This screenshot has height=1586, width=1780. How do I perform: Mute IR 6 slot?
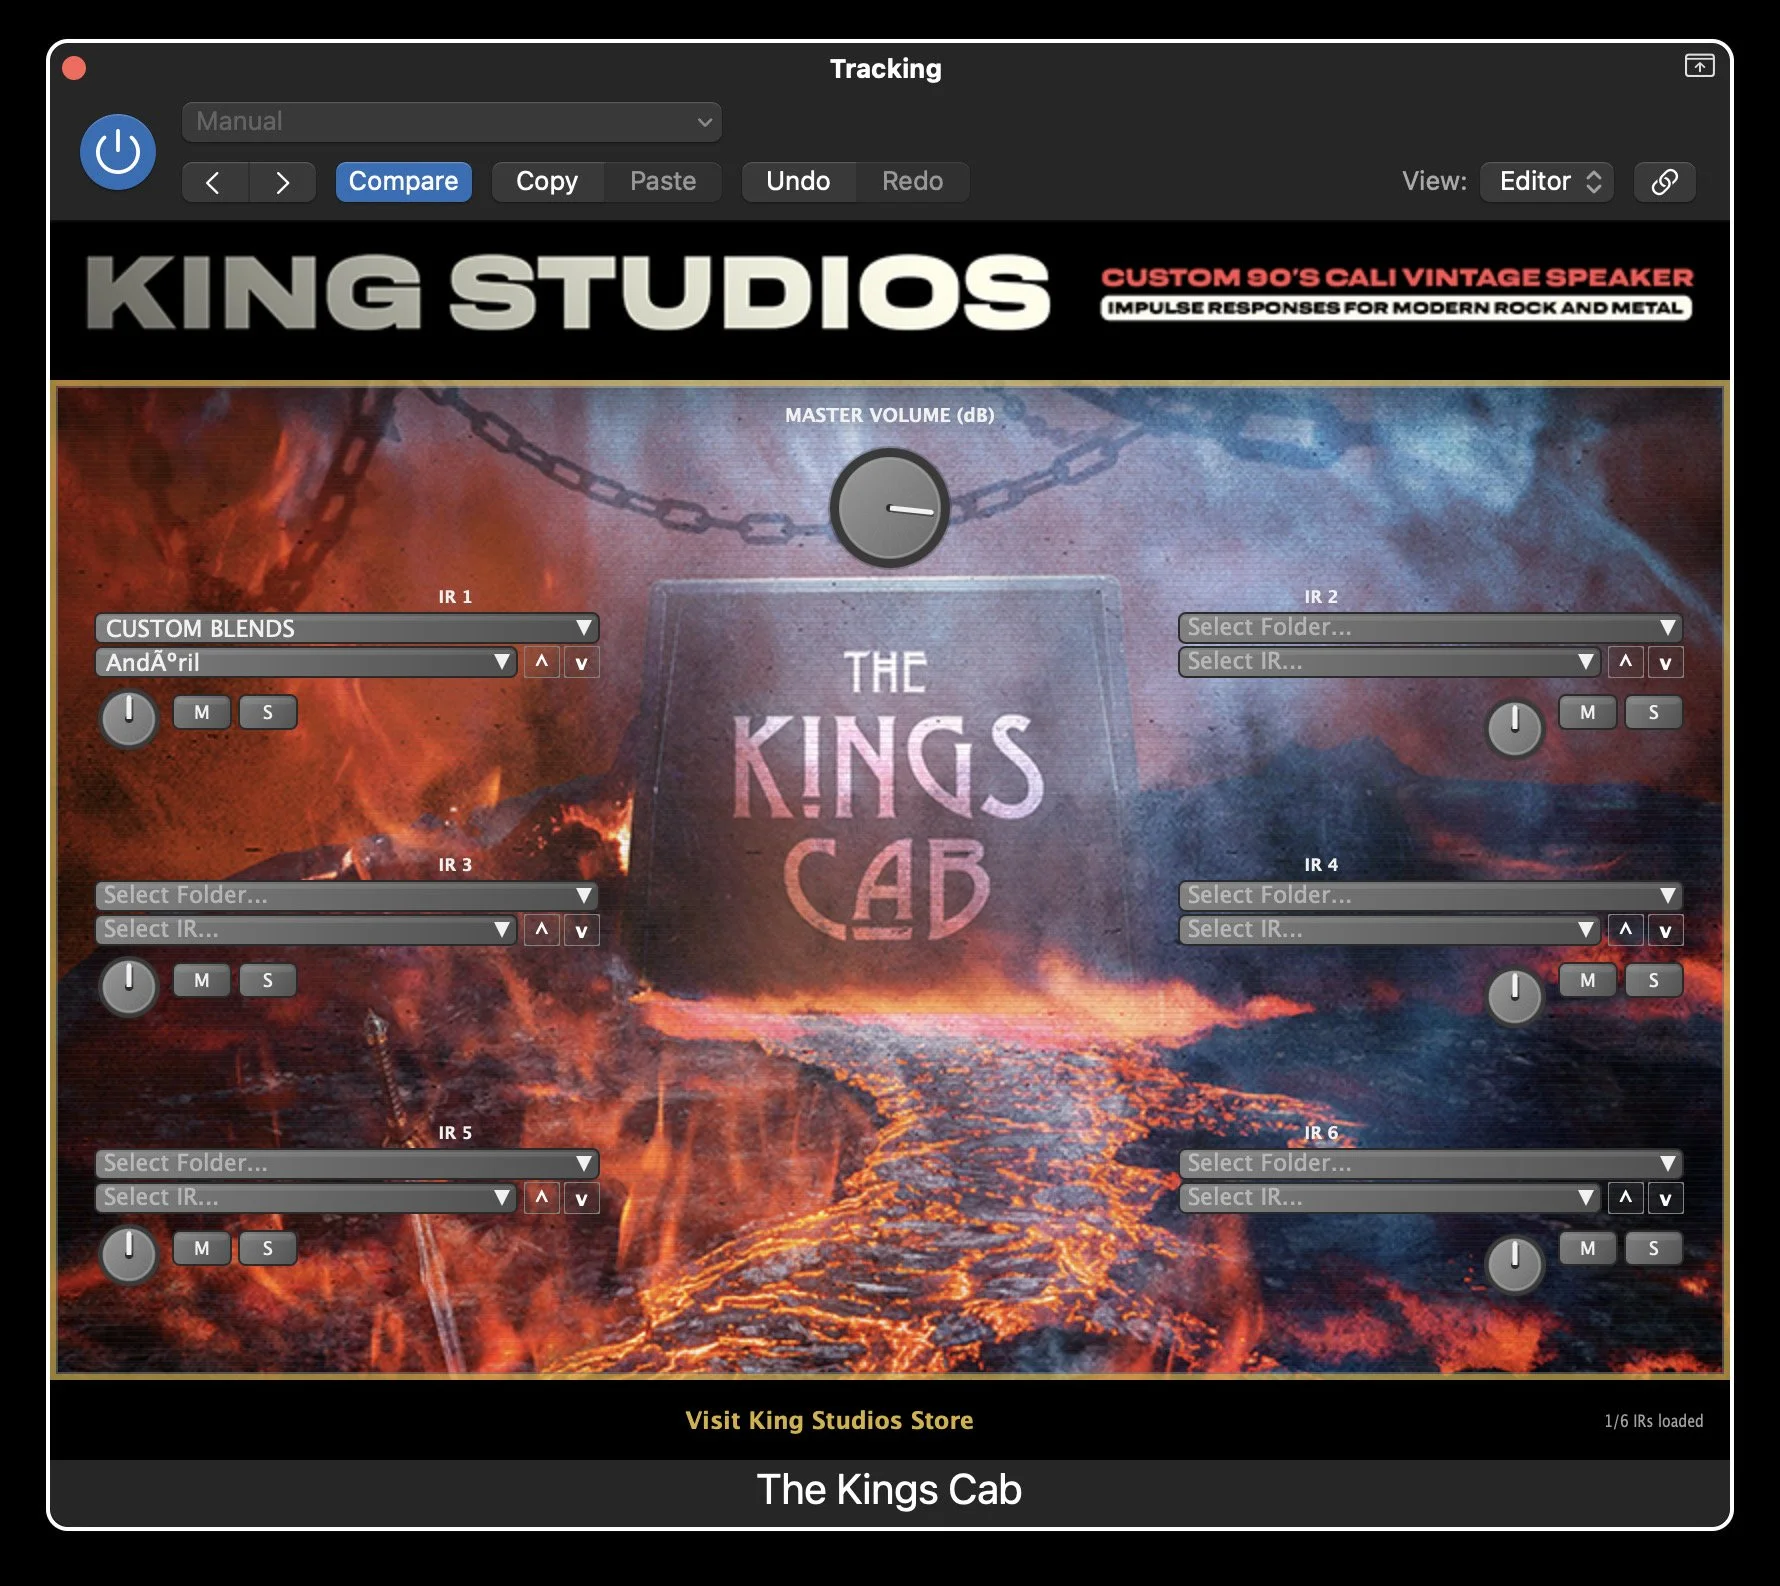click(1588, 1248)
